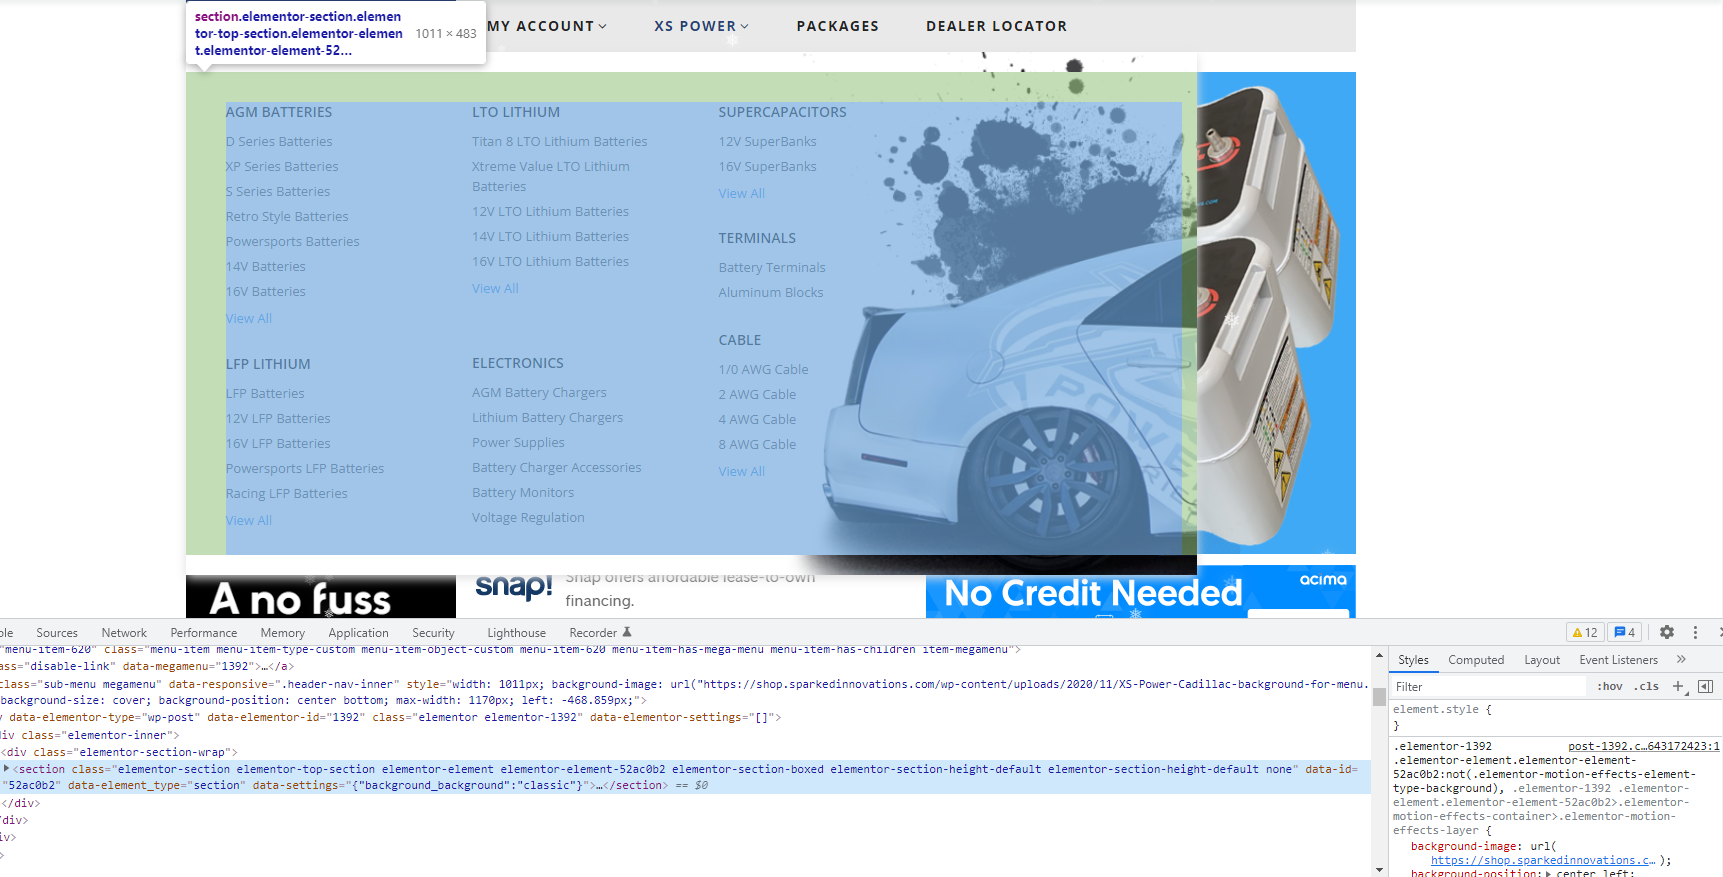Open DevTools settings gear

click(1667, 632)
